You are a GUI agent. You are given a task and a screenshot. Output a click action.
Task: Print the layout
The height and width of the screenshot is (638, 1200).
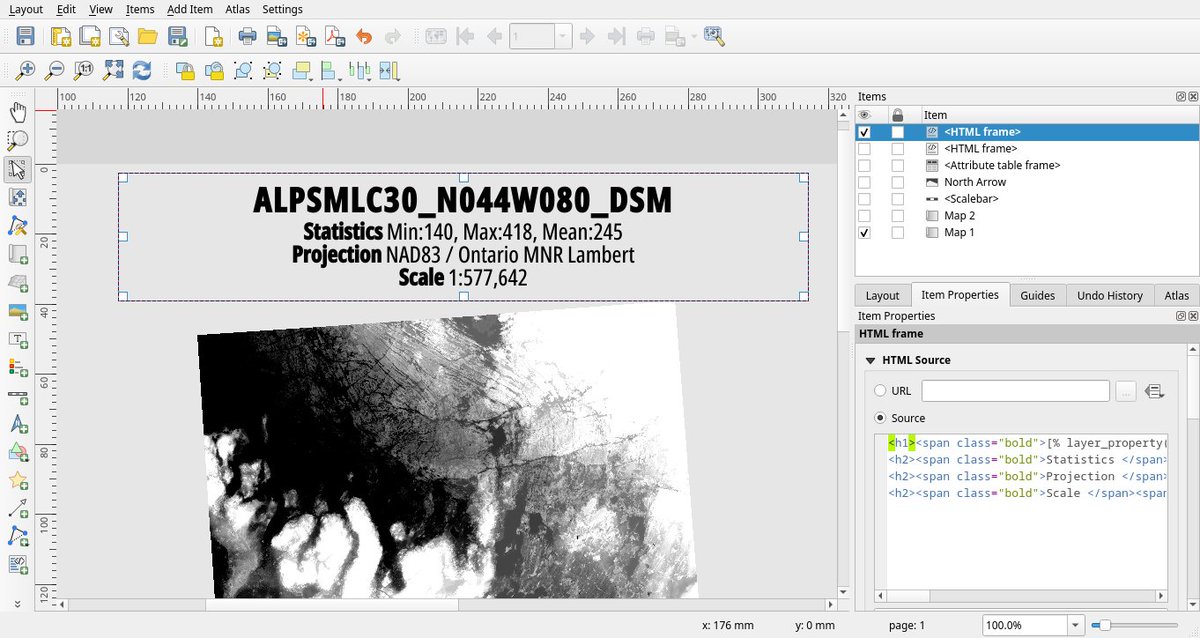[246, 37]
